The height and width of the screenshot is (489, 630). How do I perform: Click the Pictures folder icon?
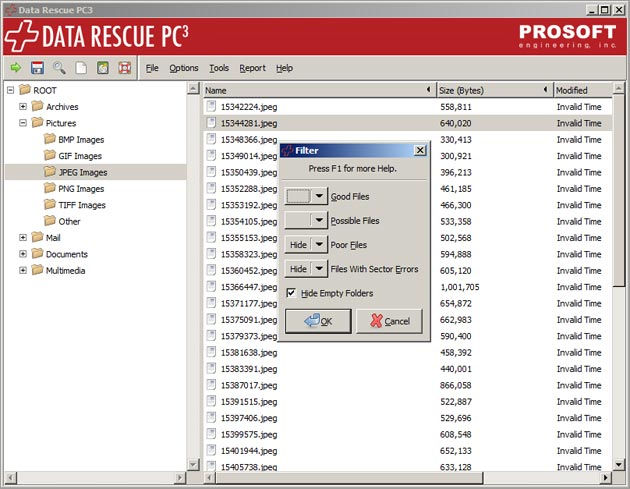pyautogui.click(x=37, y=123)
